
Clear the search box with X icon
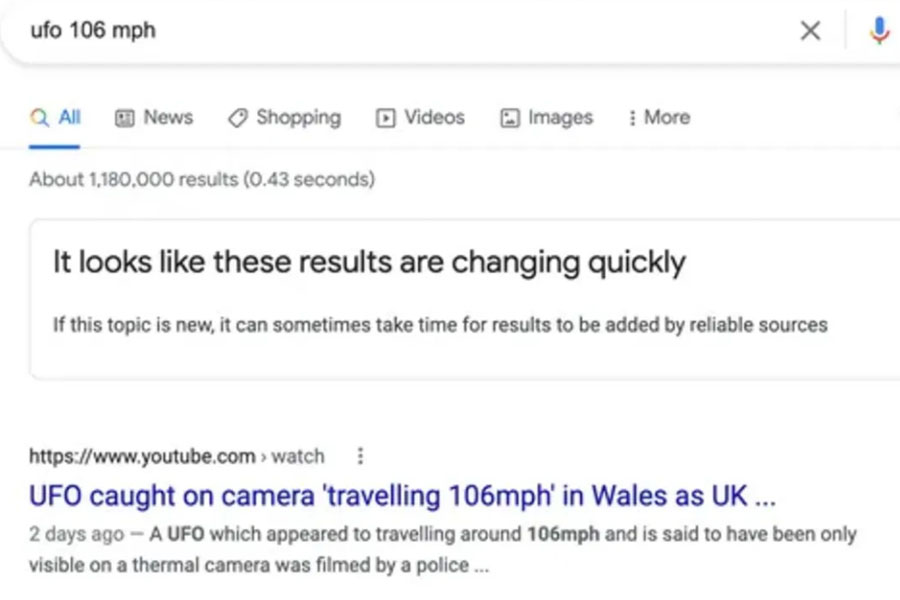[810, 30]
